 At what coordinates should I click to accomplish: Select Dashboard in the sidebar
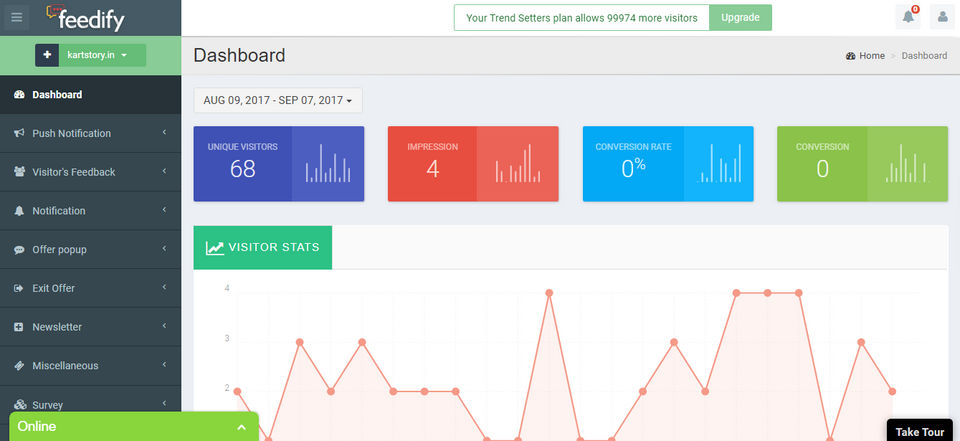(91, 95)
